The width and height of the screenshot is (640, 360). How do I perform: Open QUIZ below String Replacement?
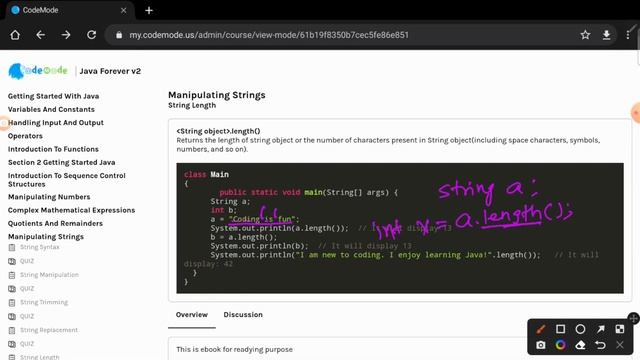(27, 344)
